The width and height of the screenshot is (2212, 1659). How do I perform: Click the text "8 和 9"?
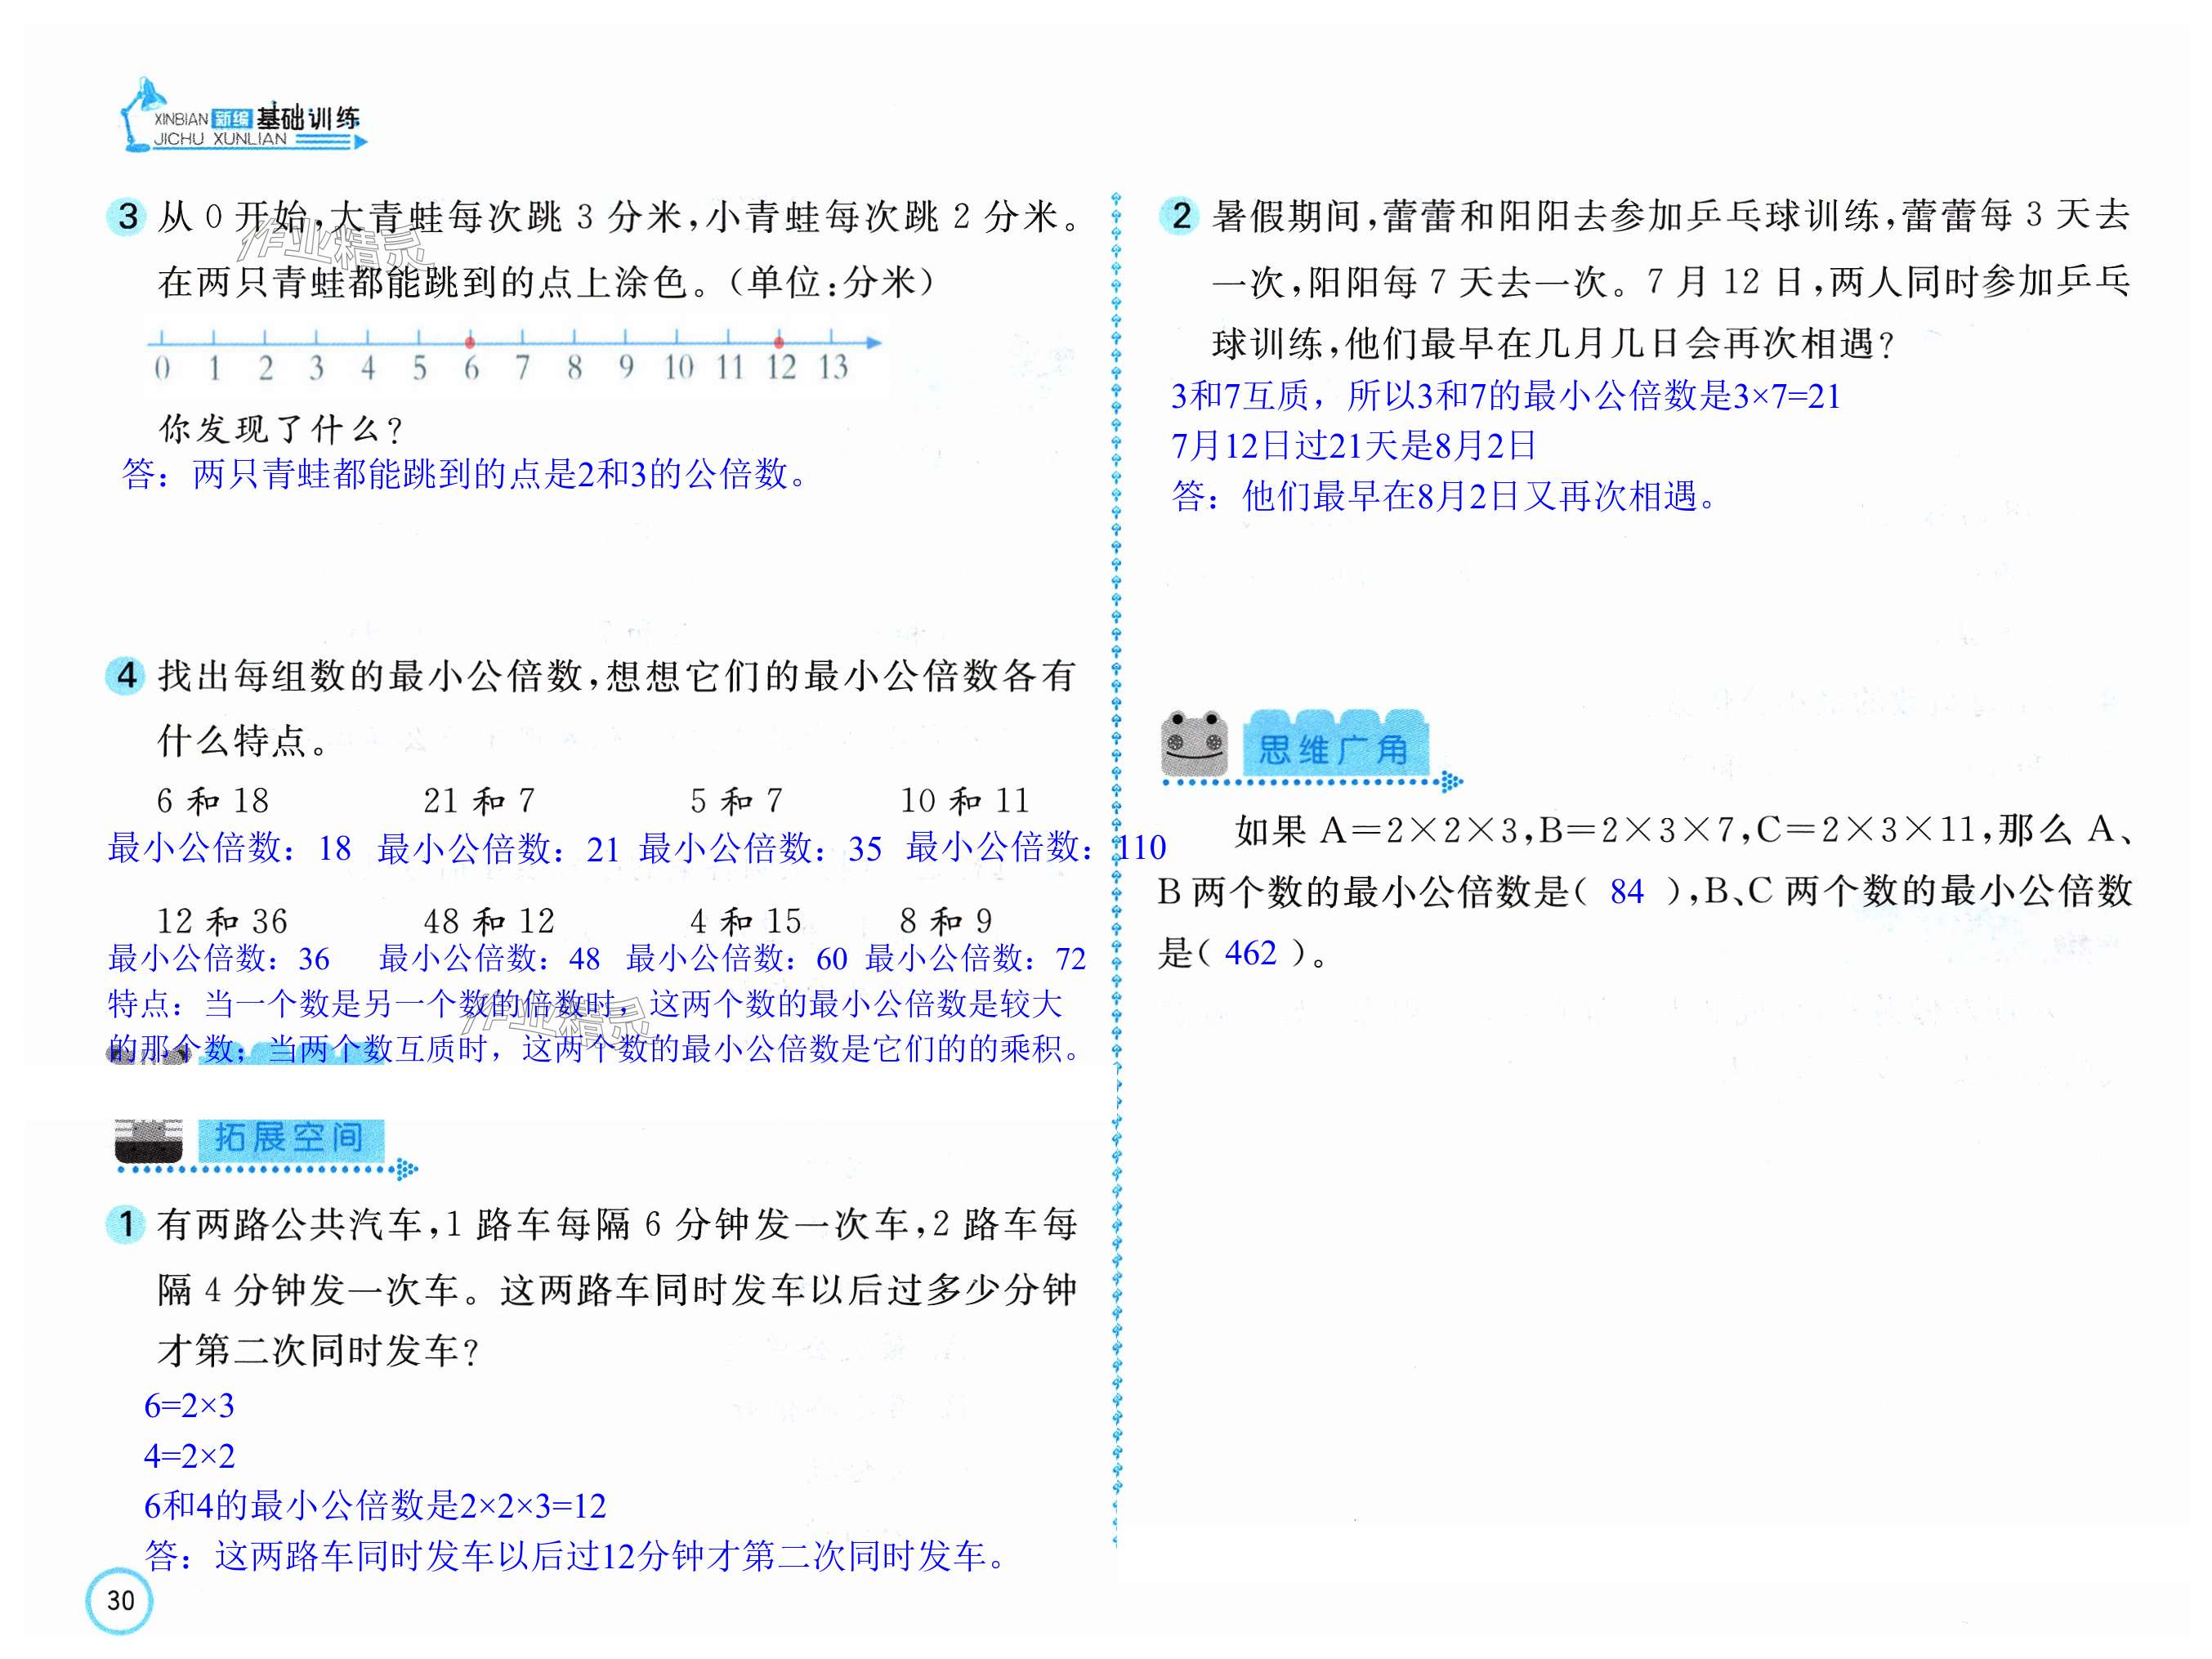946,920
